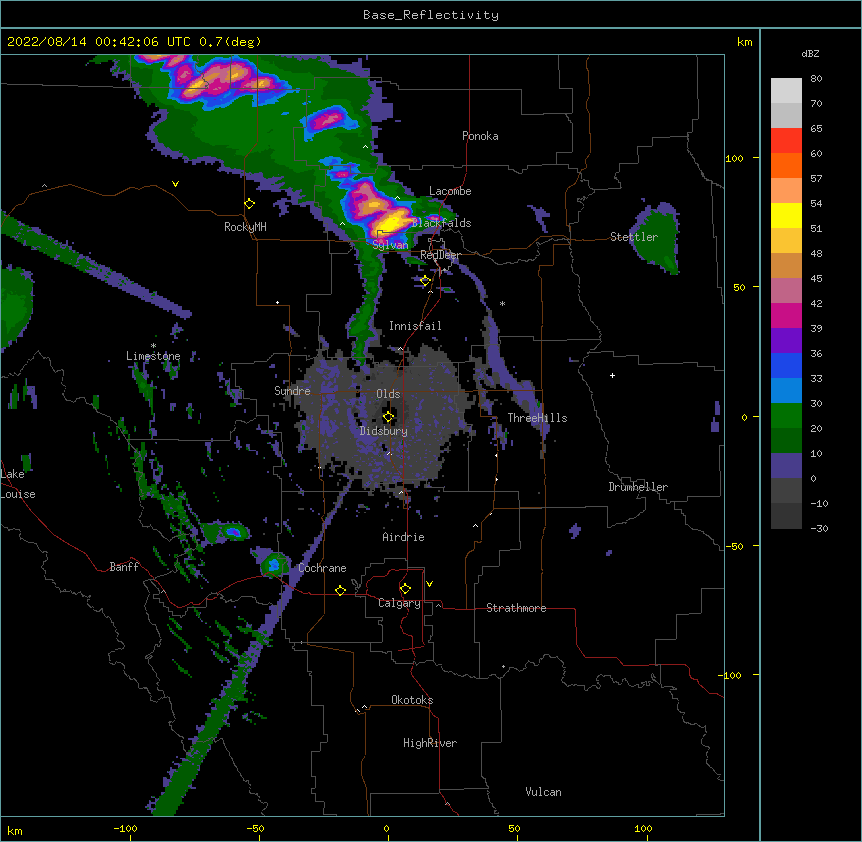Click the small blue echo cell west of Cochrane

(x=274, y=564)
